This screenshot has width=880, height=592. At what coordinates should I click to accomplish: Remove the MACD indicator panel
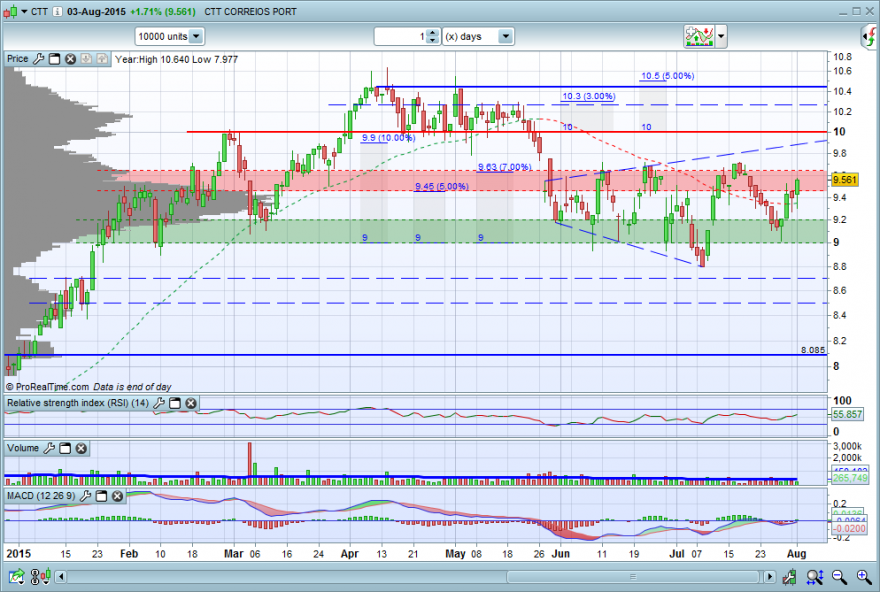pyautogui.click(x=117, y=496)
